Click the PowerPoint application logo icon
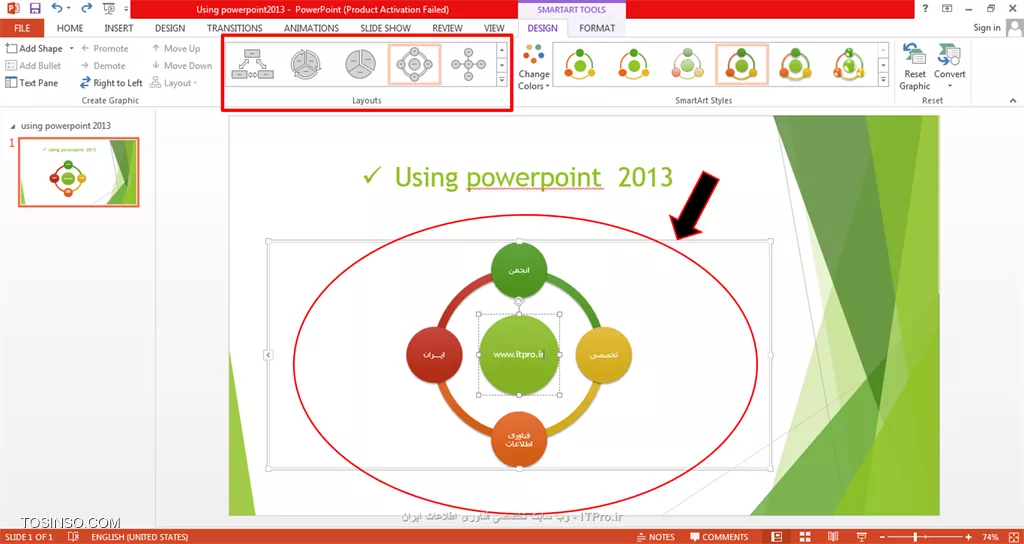Viewport: 1024px width, 544px height. (x=12, y=8)
